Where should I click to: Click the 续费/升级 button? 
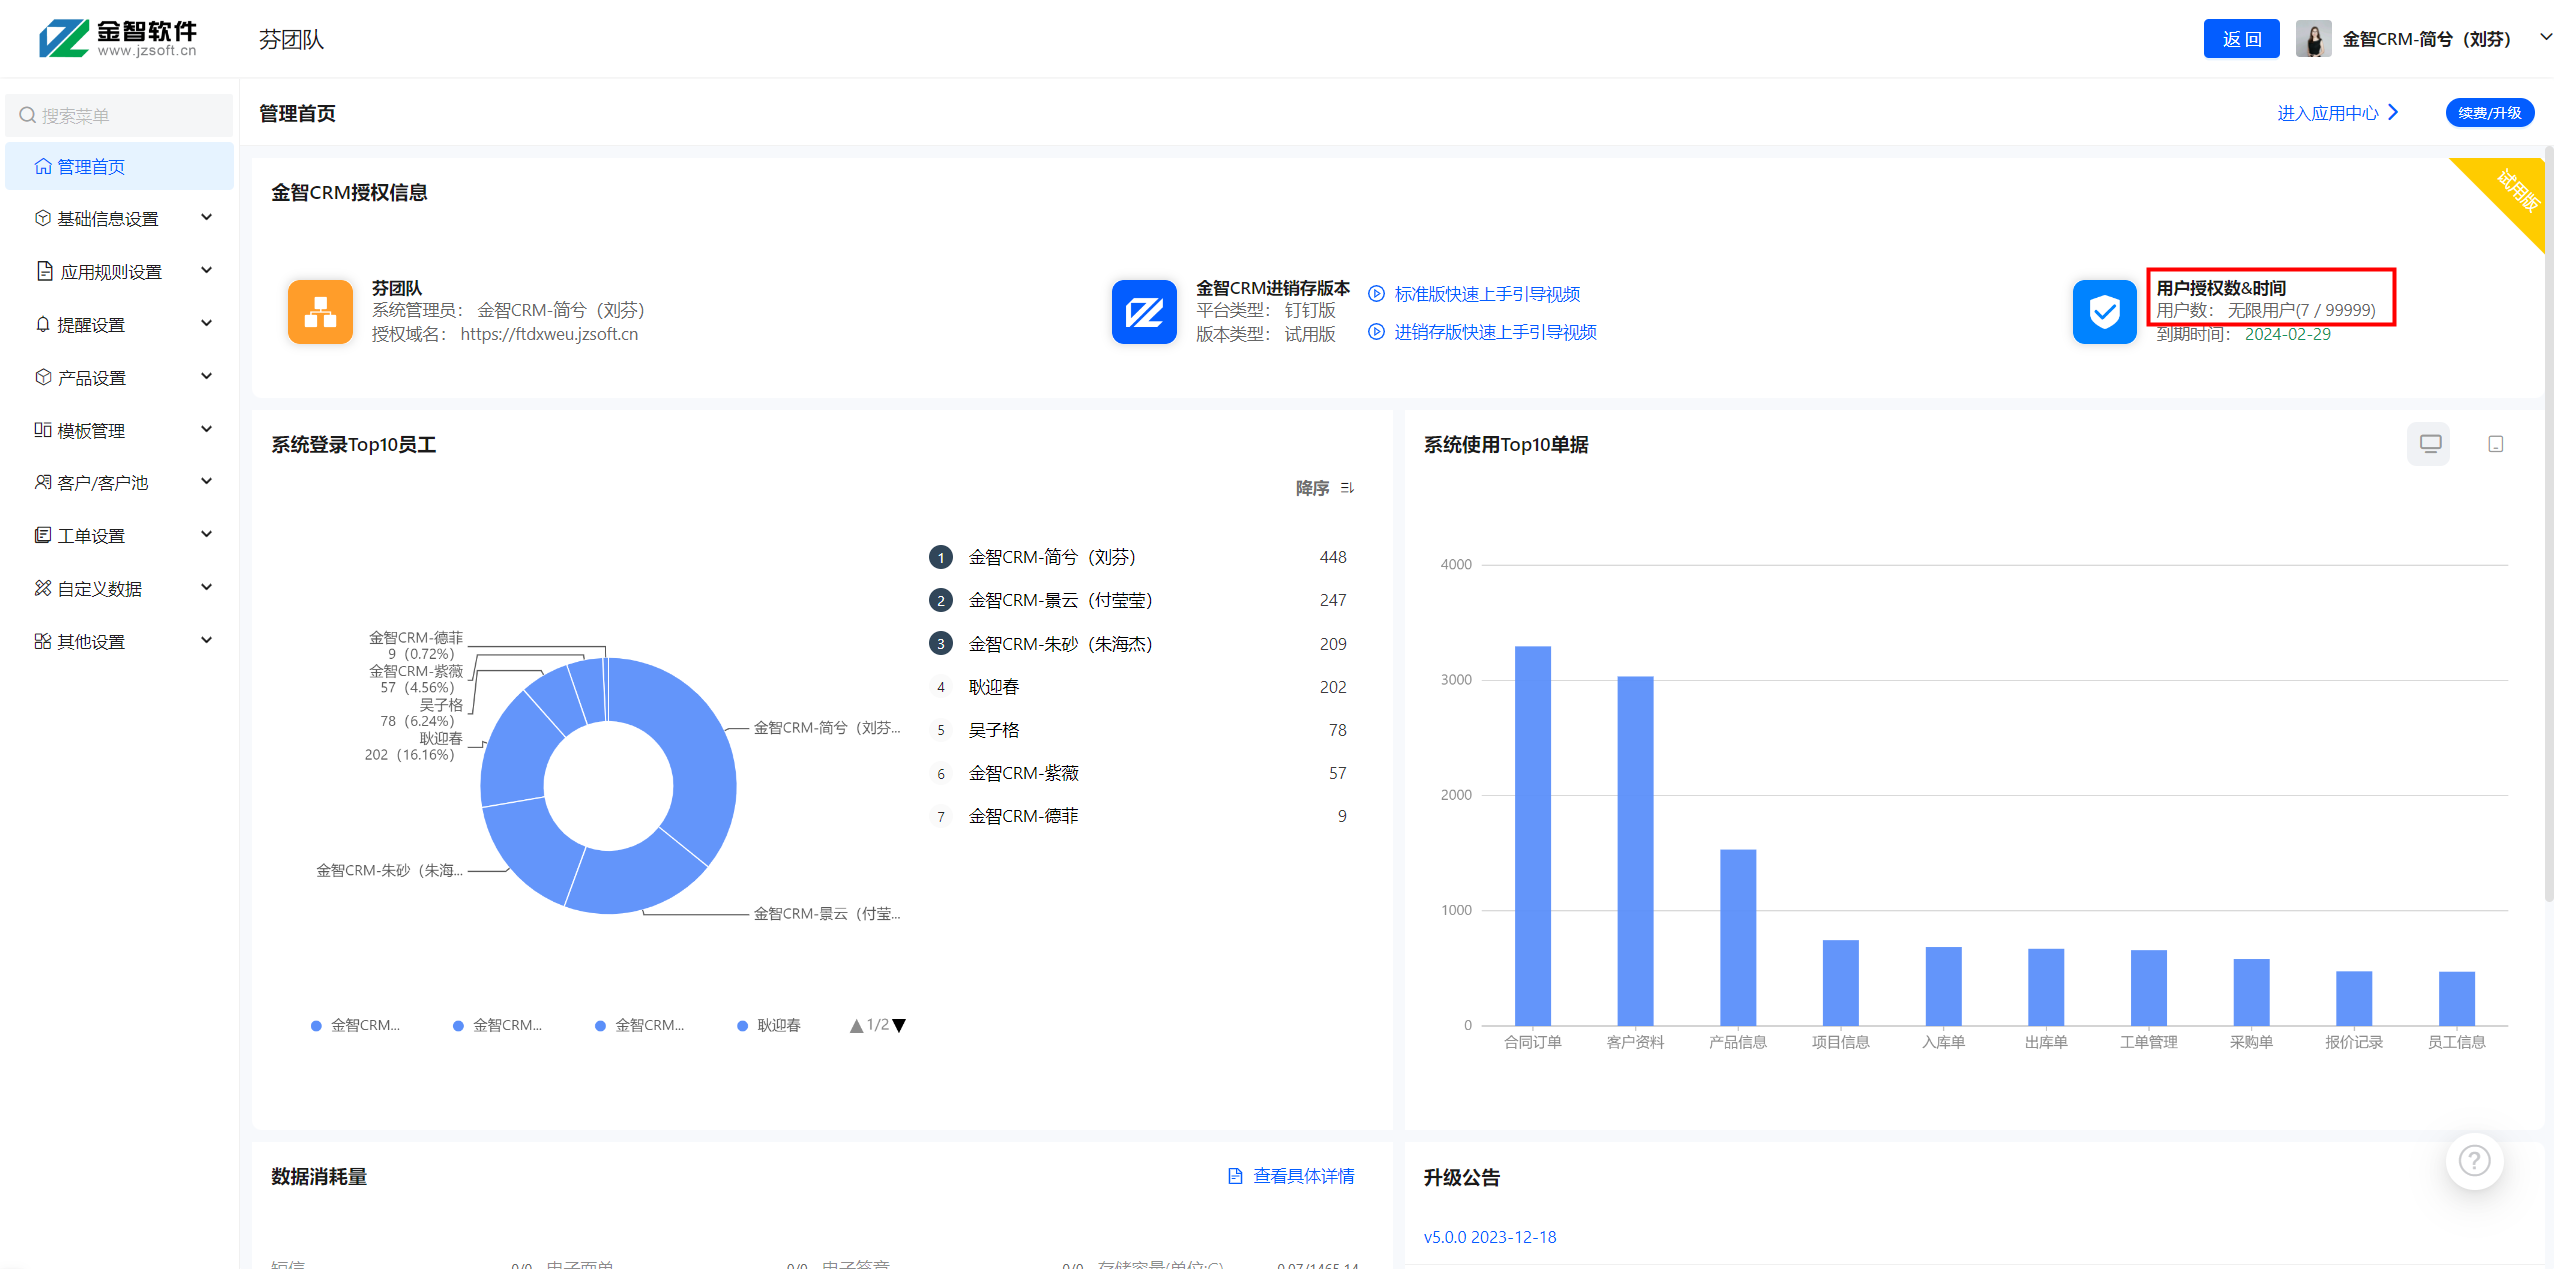coord(2489,113)
